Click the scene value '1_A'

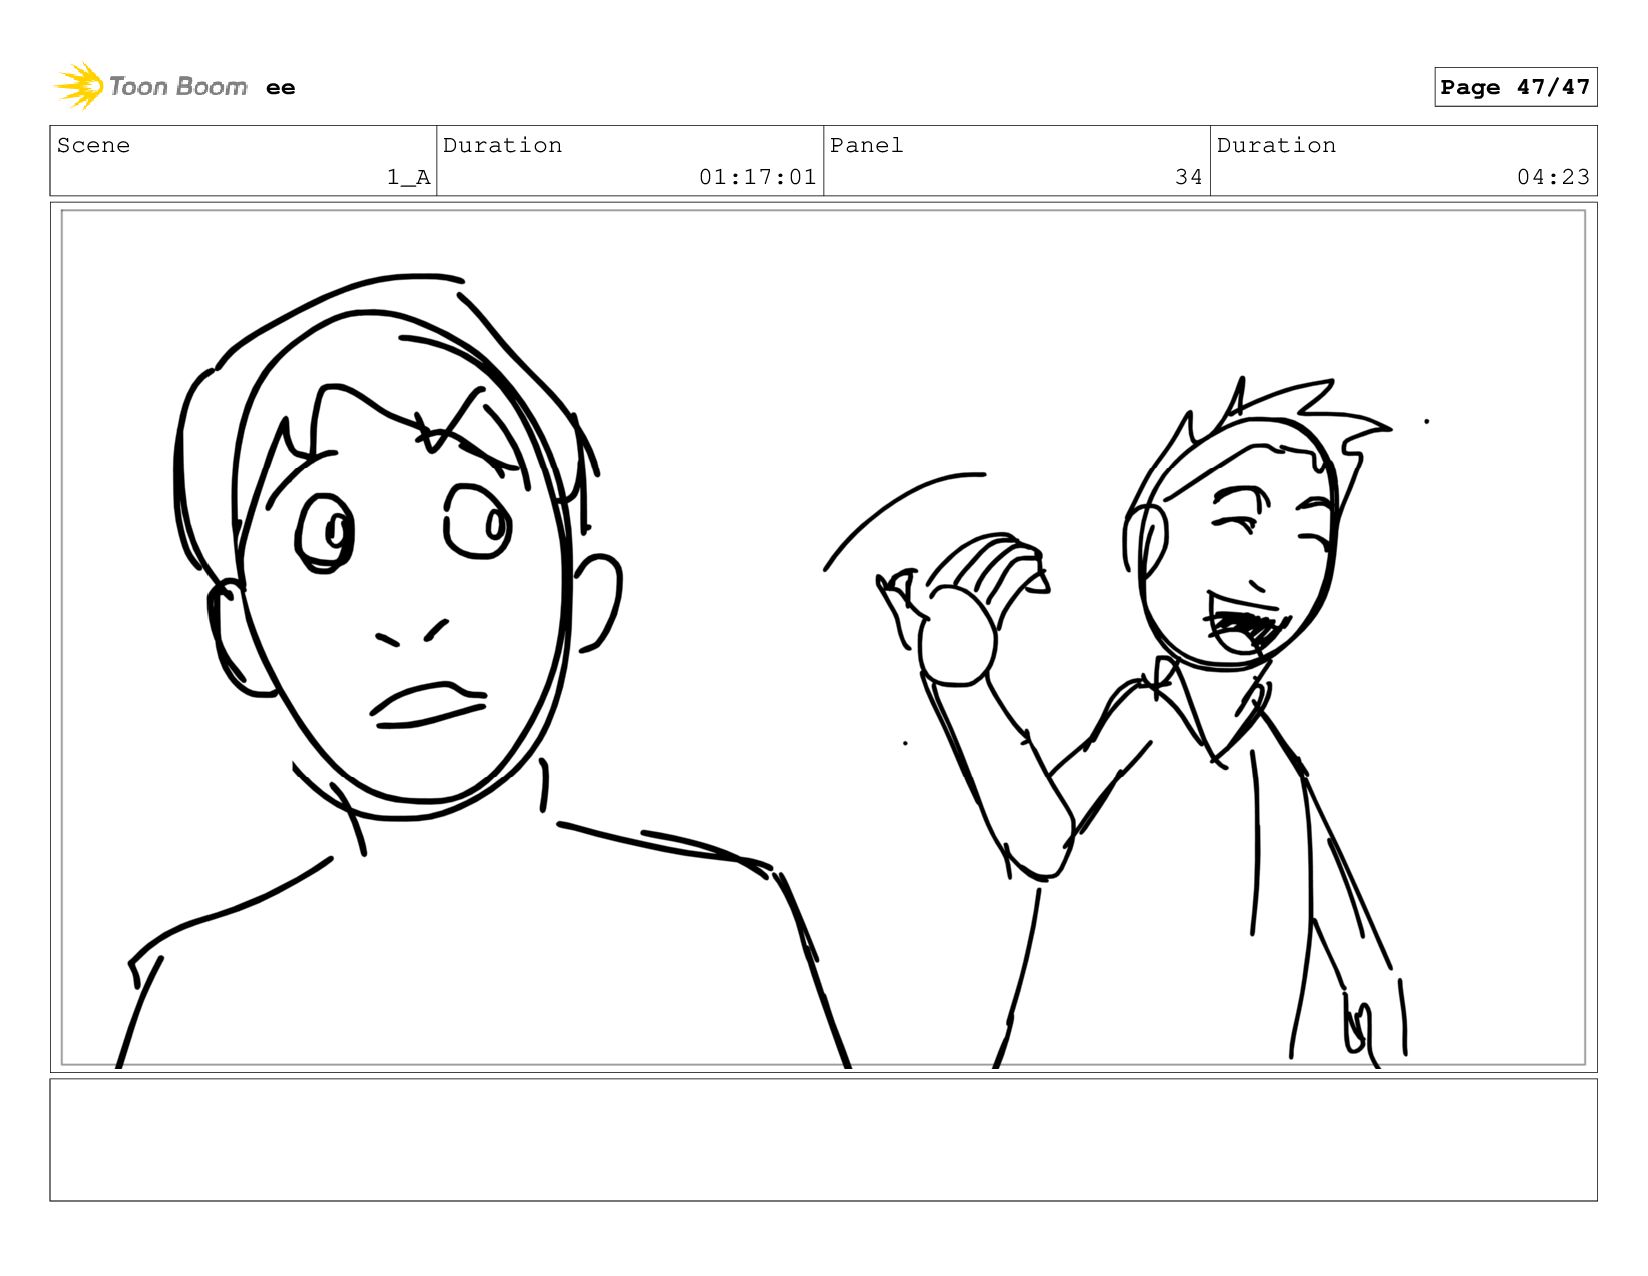pyautogui.click(x=409, y=177)
